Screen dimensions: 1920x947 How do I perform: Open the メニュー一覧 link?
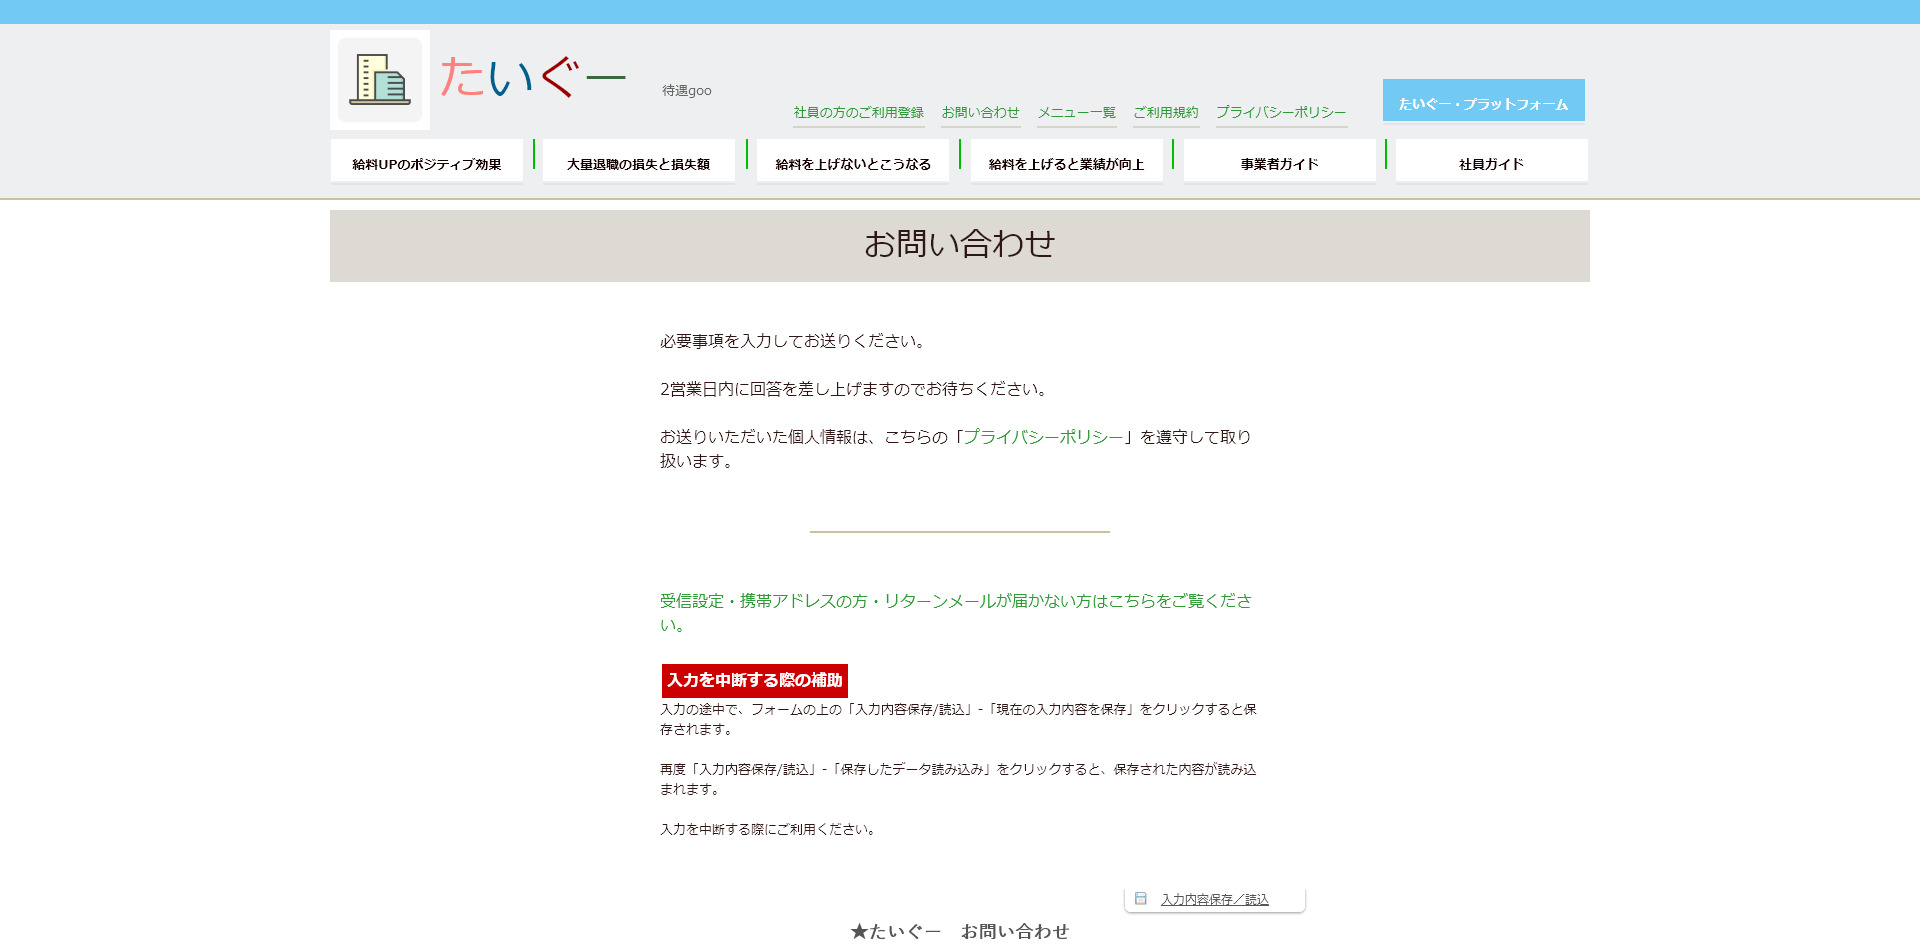[1076, 113]
